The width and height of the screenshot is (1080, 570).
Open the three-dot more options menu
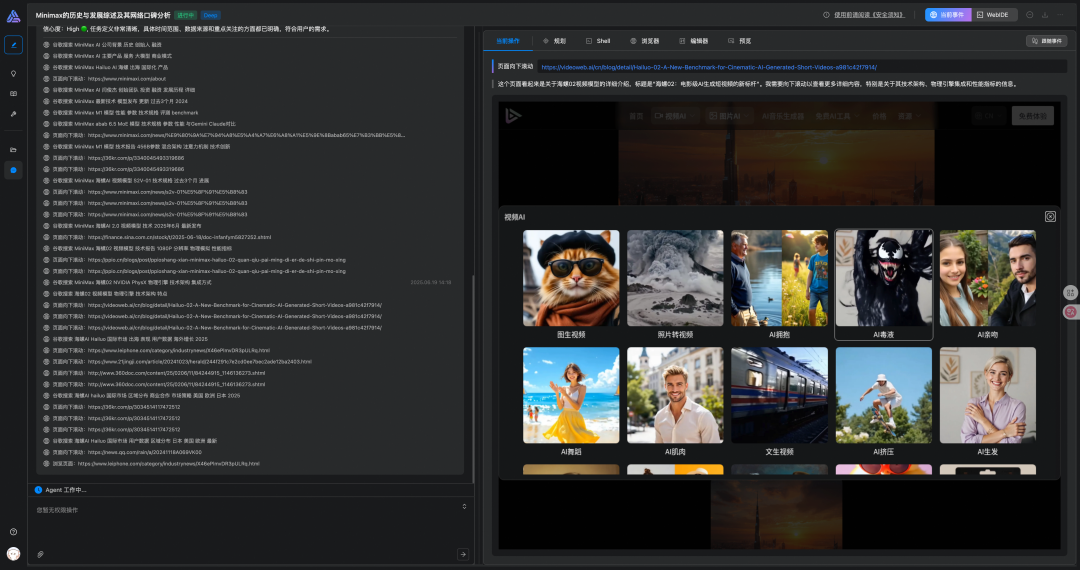tap(1060, 15)
